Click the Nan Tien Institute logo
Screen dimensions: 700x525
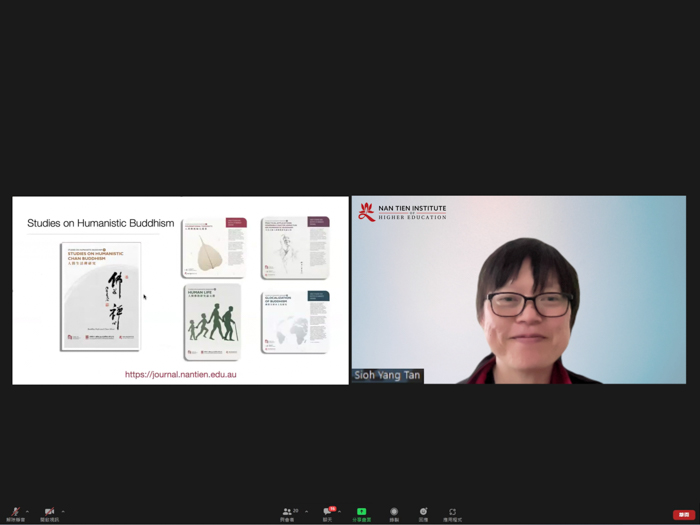[x=402, y=212]
